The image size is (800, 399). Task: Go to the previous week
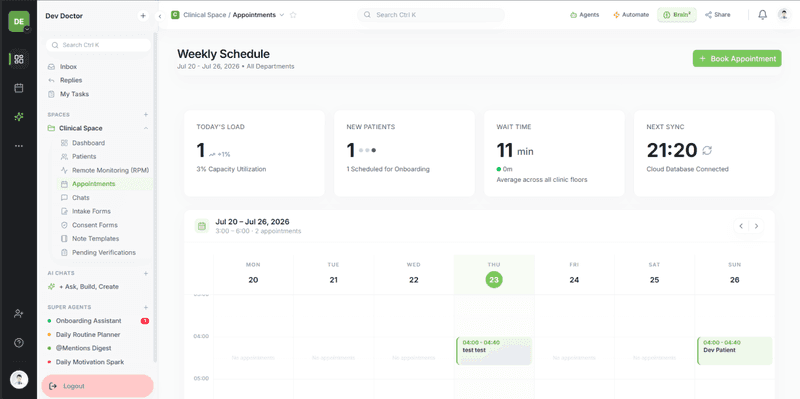[741, 226]
